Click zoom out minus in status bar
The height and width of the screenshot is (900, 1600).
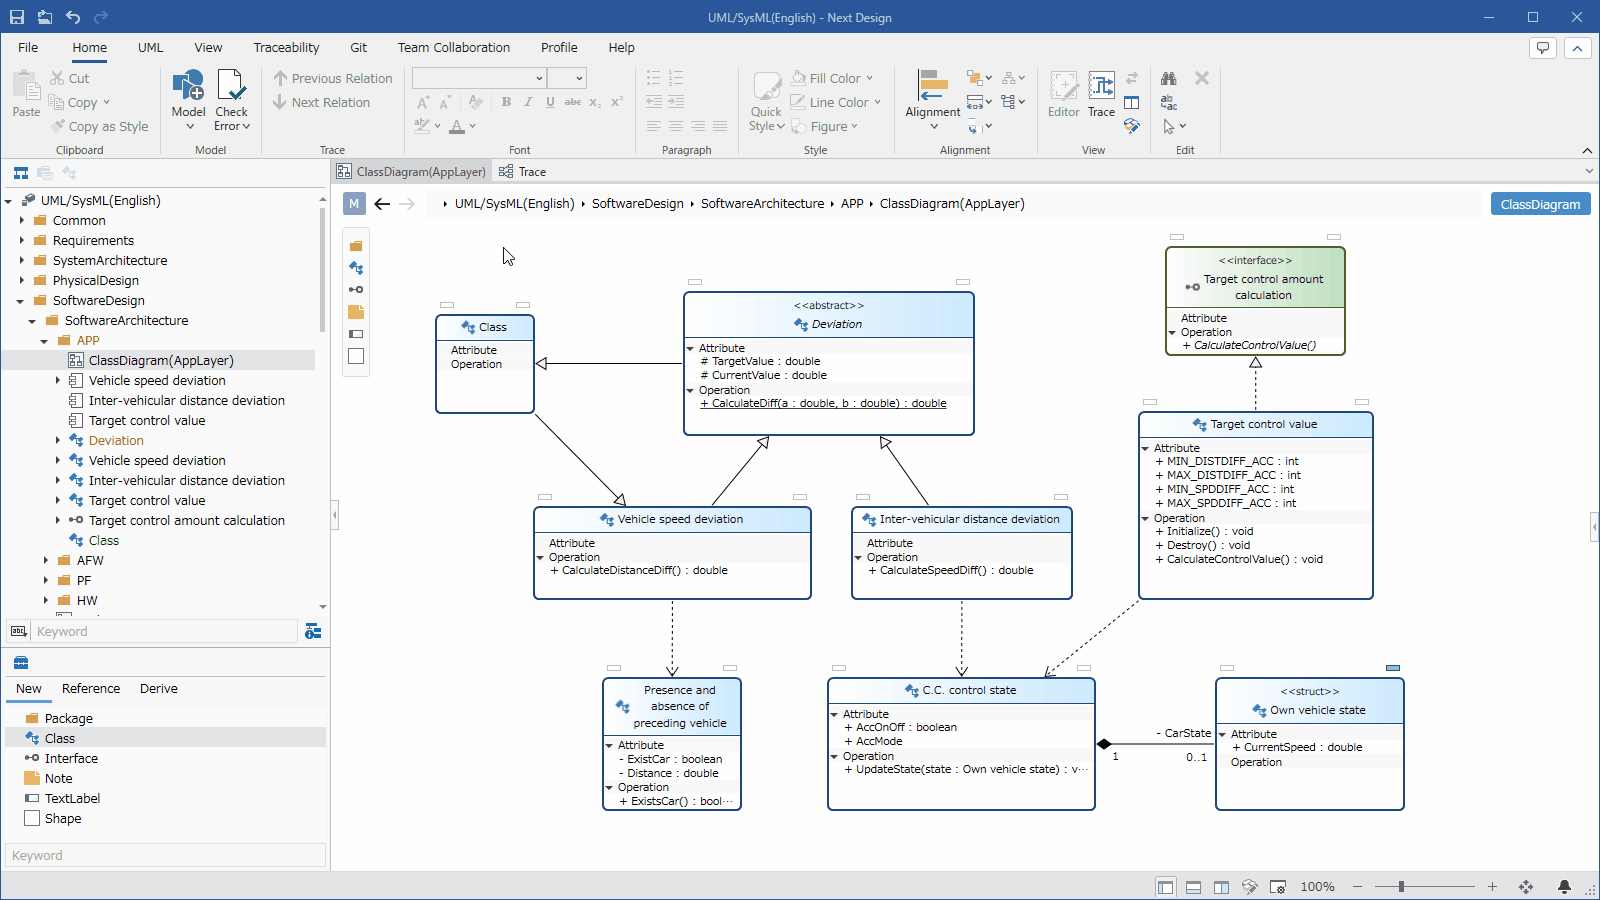pyautogui.click(x=1358, y=886)
